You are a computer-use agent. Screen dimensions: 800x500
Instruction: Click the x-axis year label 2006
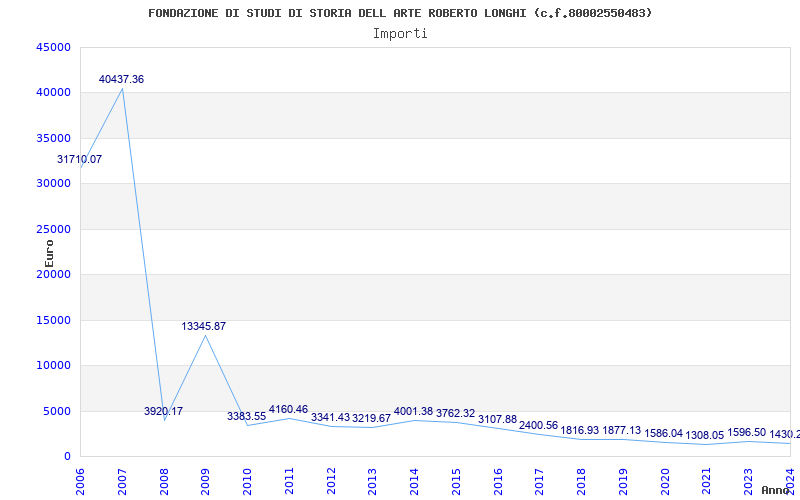tap(80, 482)
